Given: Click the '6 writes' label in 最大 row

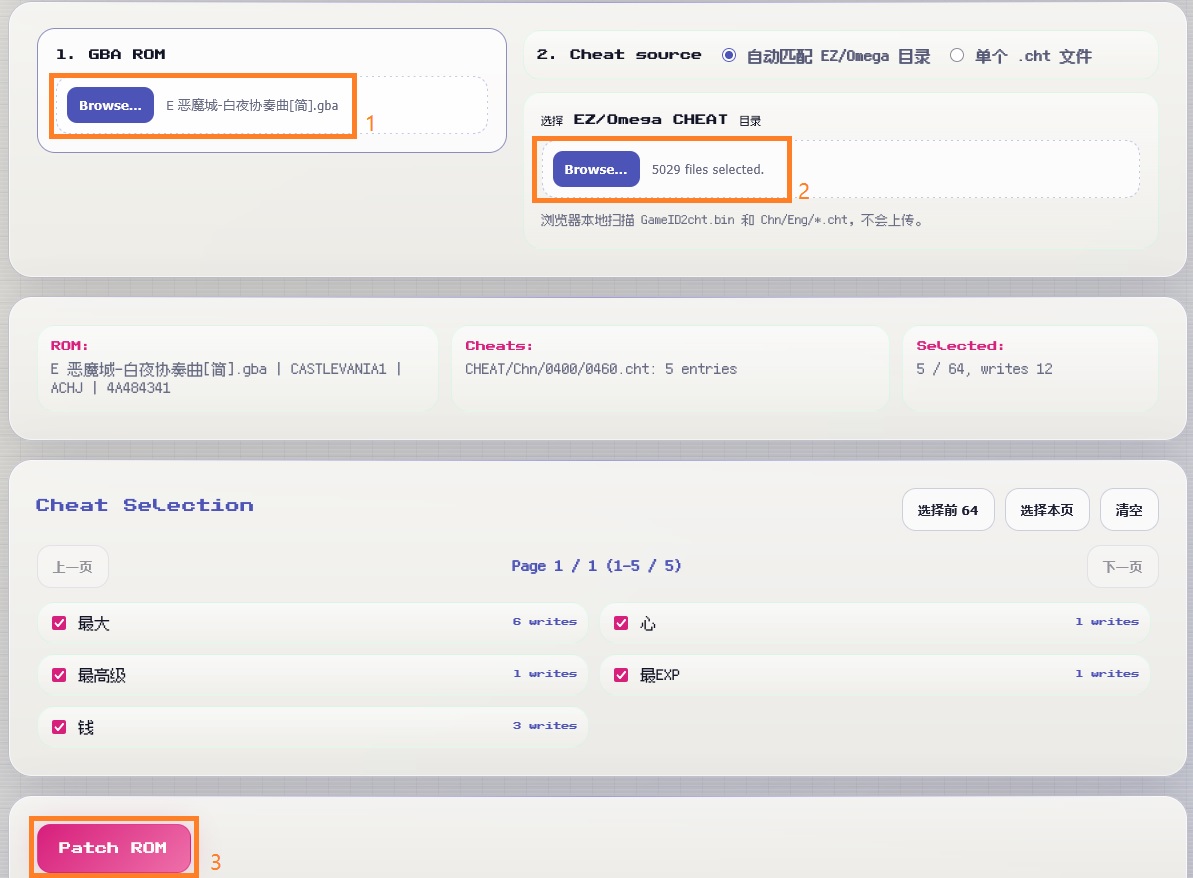Looking at the screenshot, I should (x=545, y=622).
